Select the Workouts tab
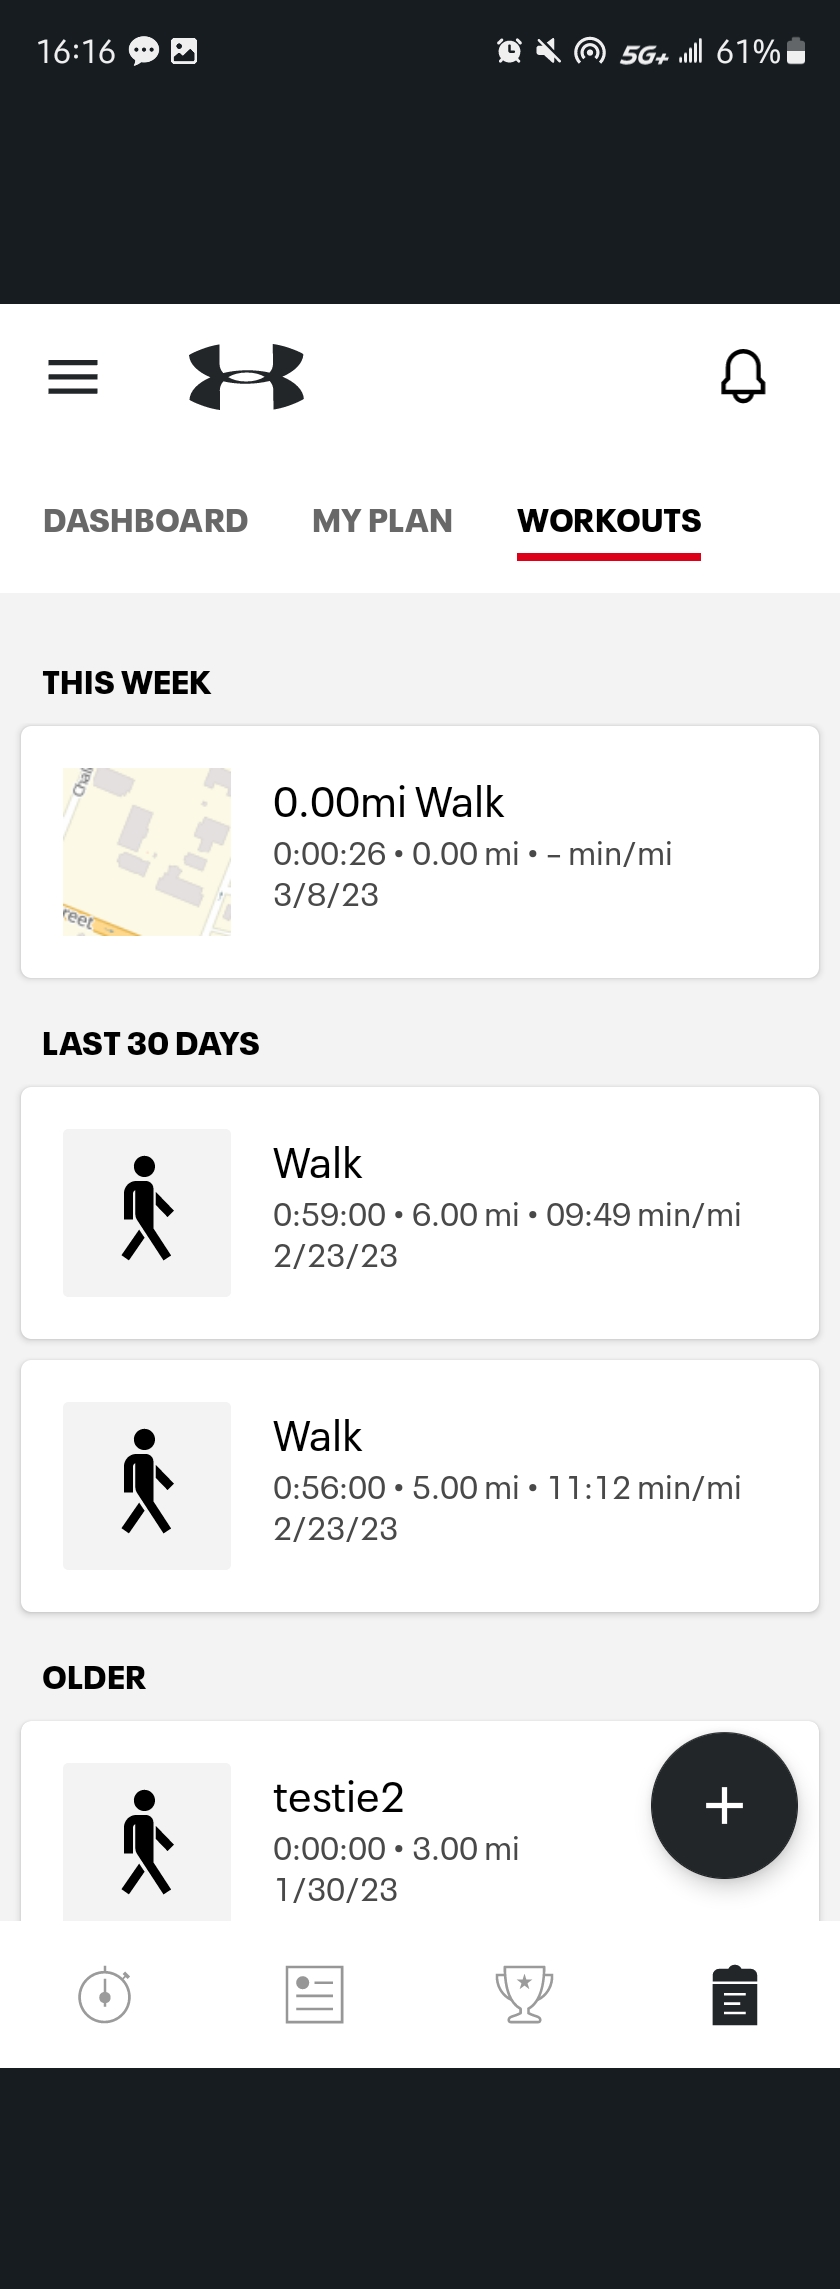 [x=609, y=521]
